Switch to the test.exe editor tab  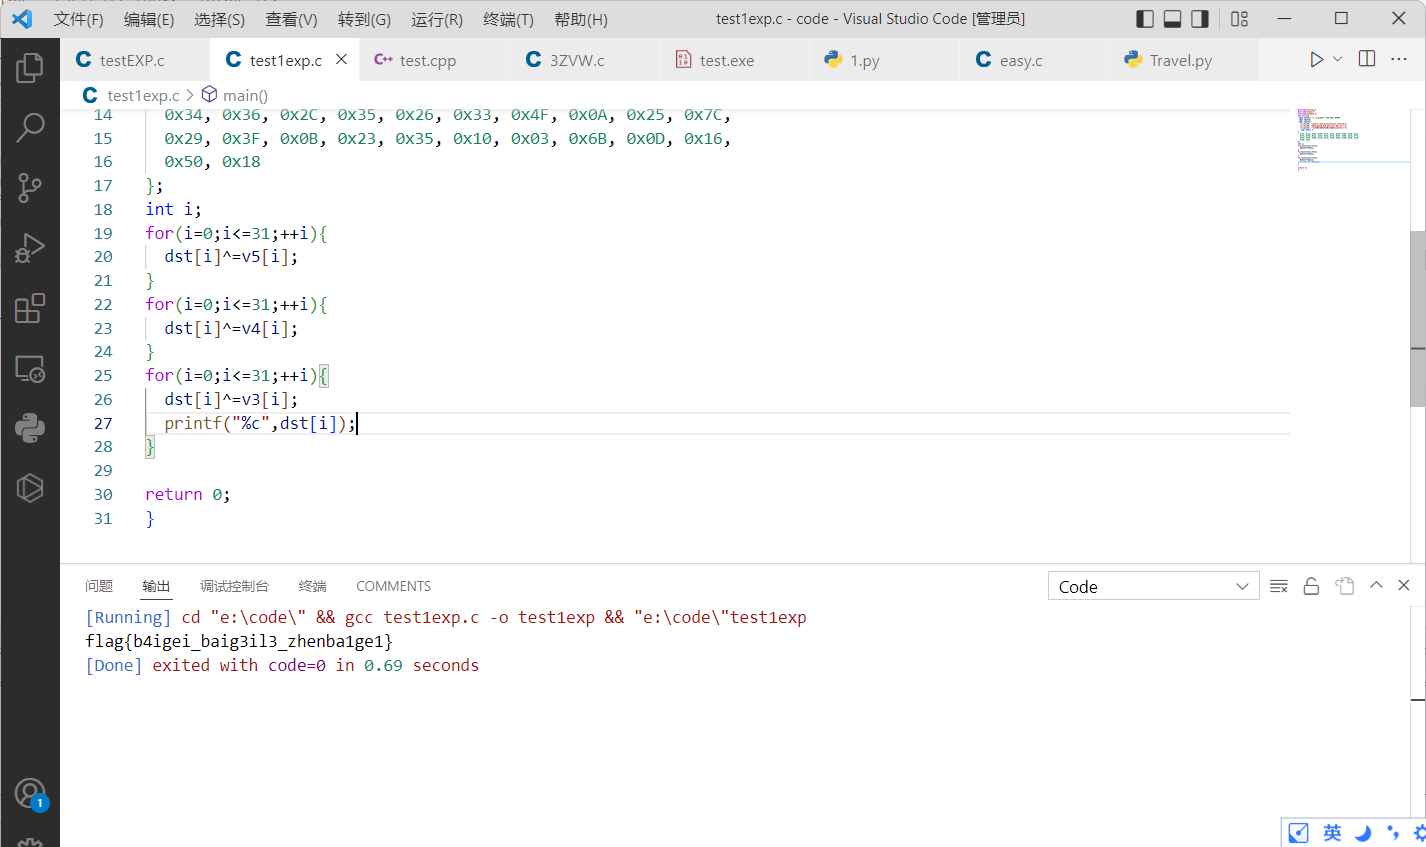tap(734, 60)
